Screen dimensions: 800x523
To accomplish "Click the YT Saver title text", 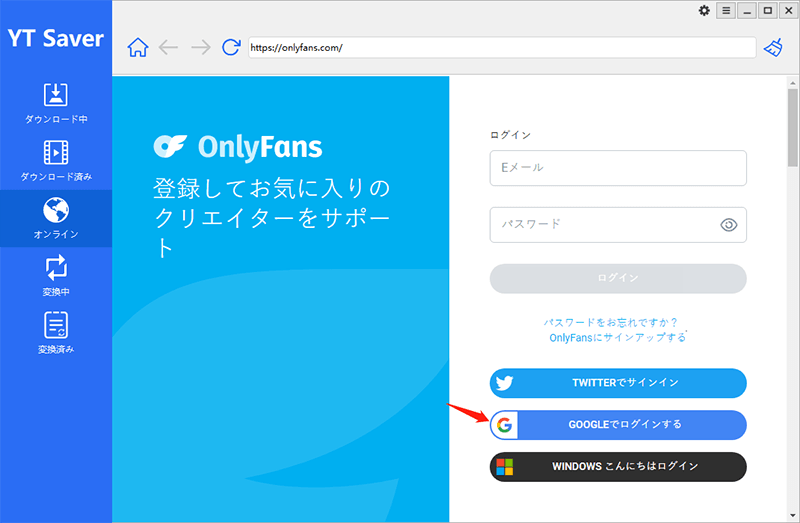I will point(56,38).
